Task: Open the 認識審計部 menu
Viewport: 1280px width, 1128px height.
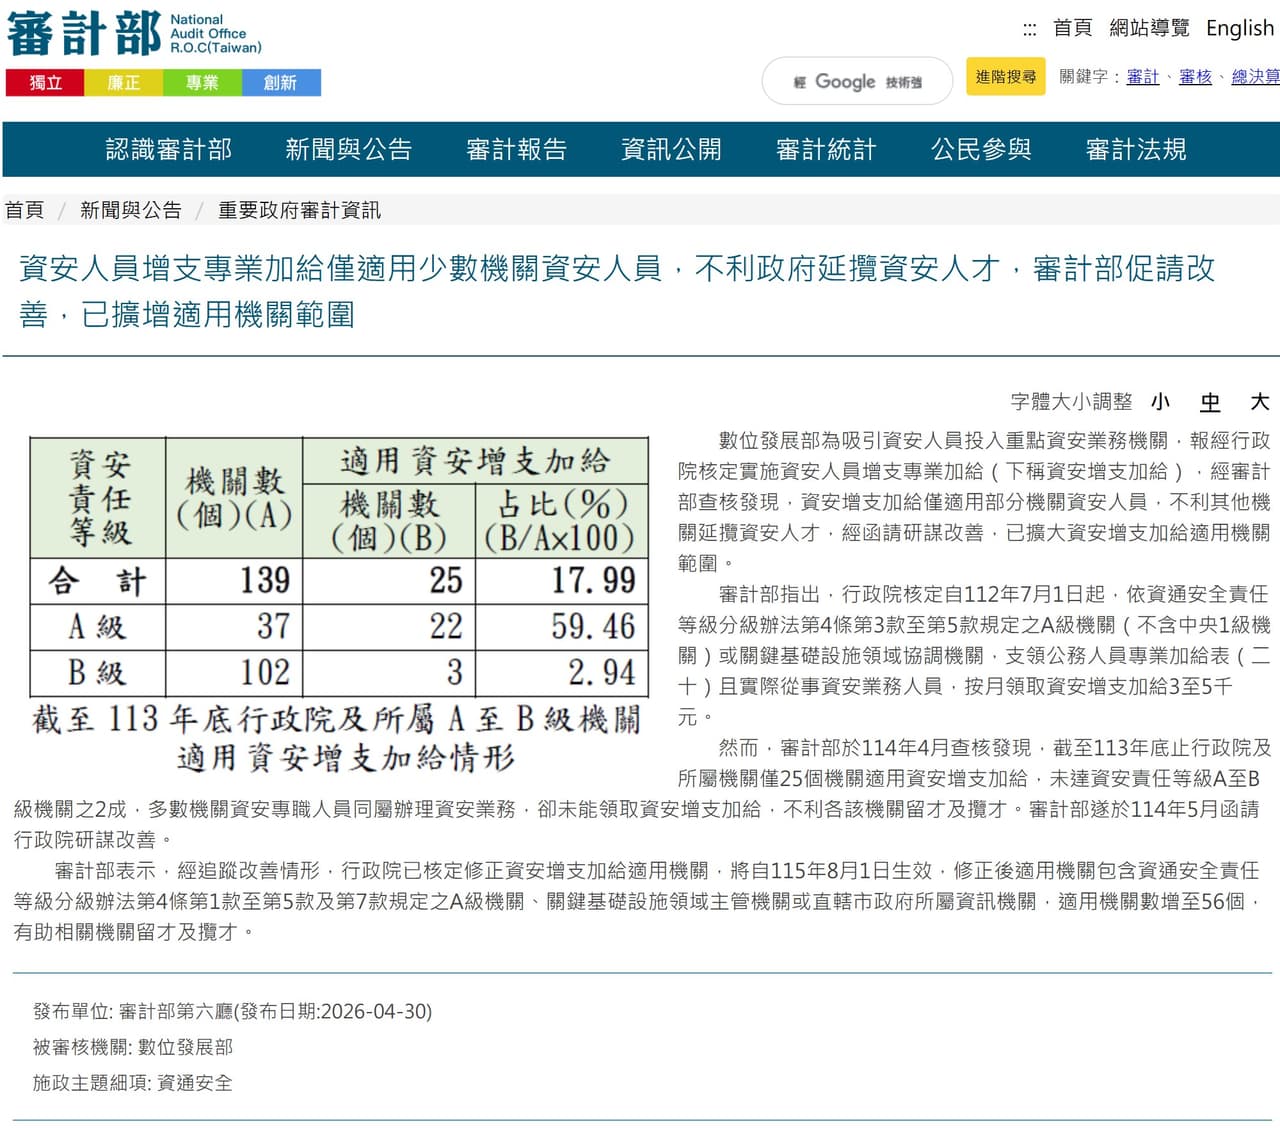Action: click(x=169, y=150)
